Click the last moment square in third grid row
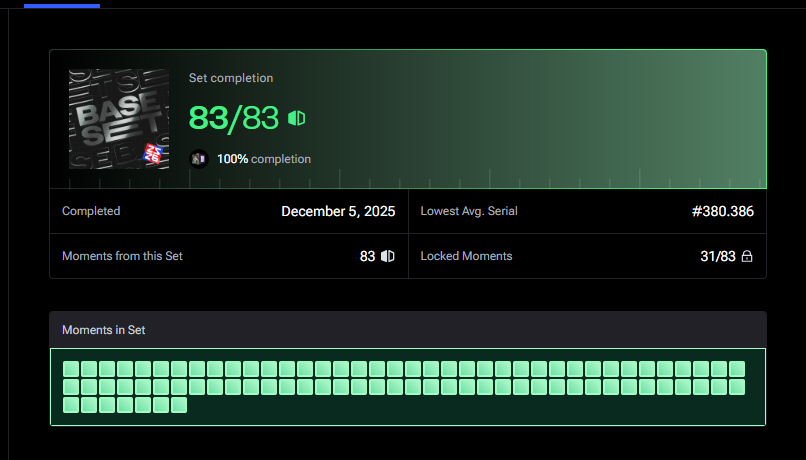806x460 pixels. pos(179,405)
